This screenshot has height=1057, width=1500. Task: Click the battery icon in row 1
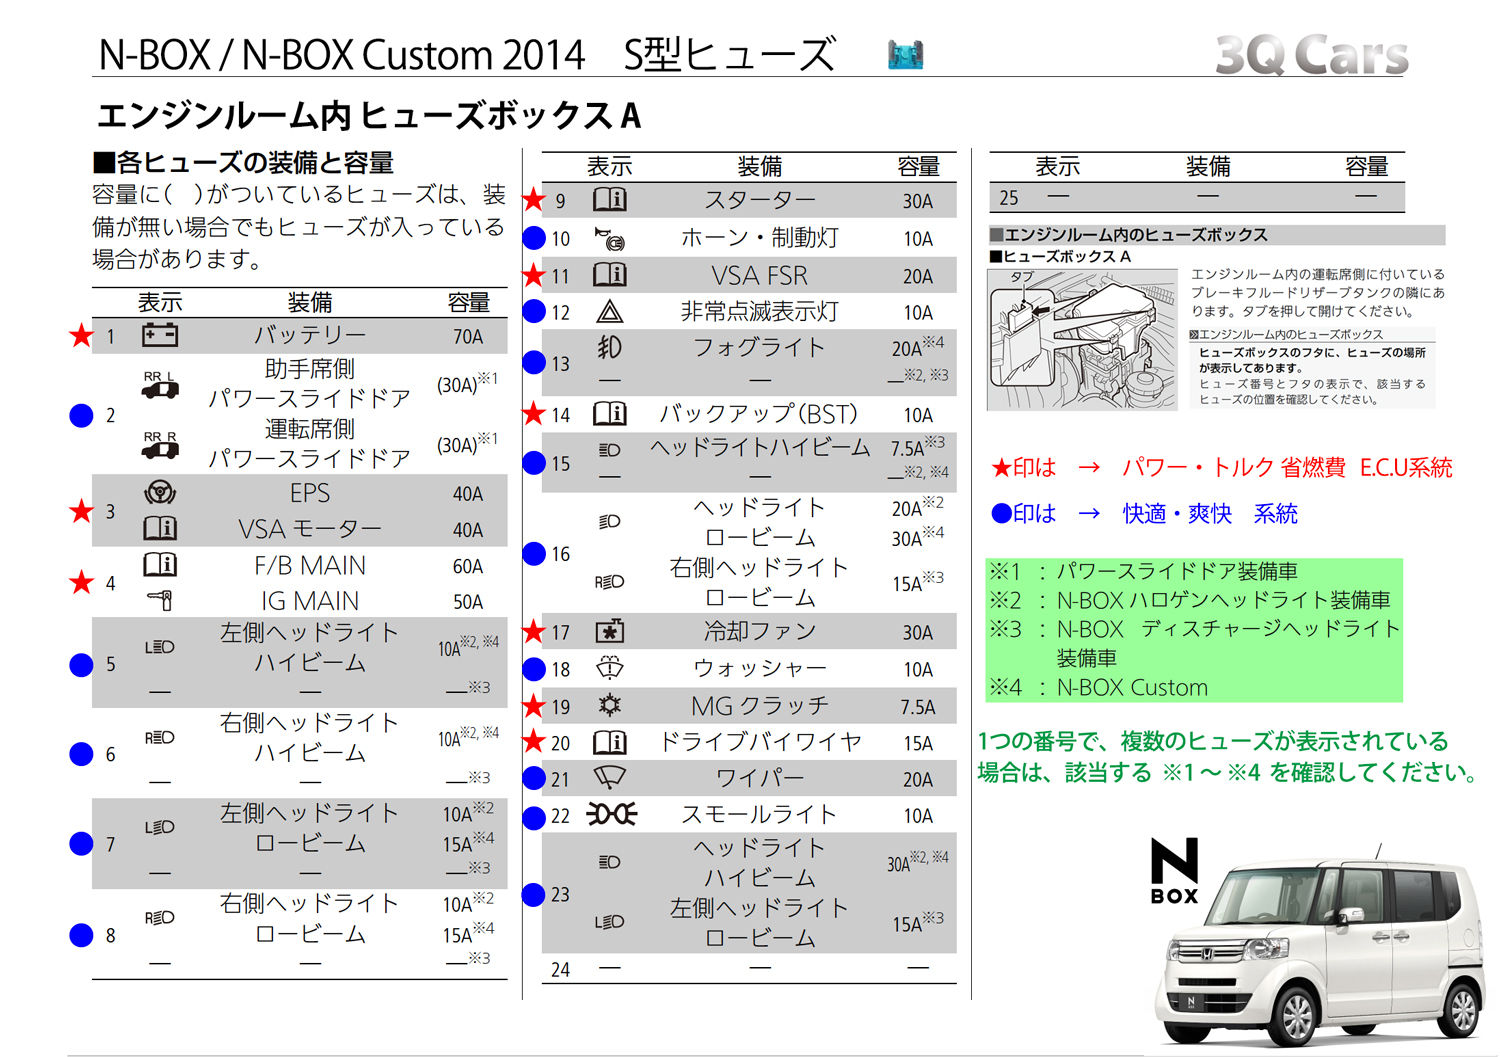(160, 335)
